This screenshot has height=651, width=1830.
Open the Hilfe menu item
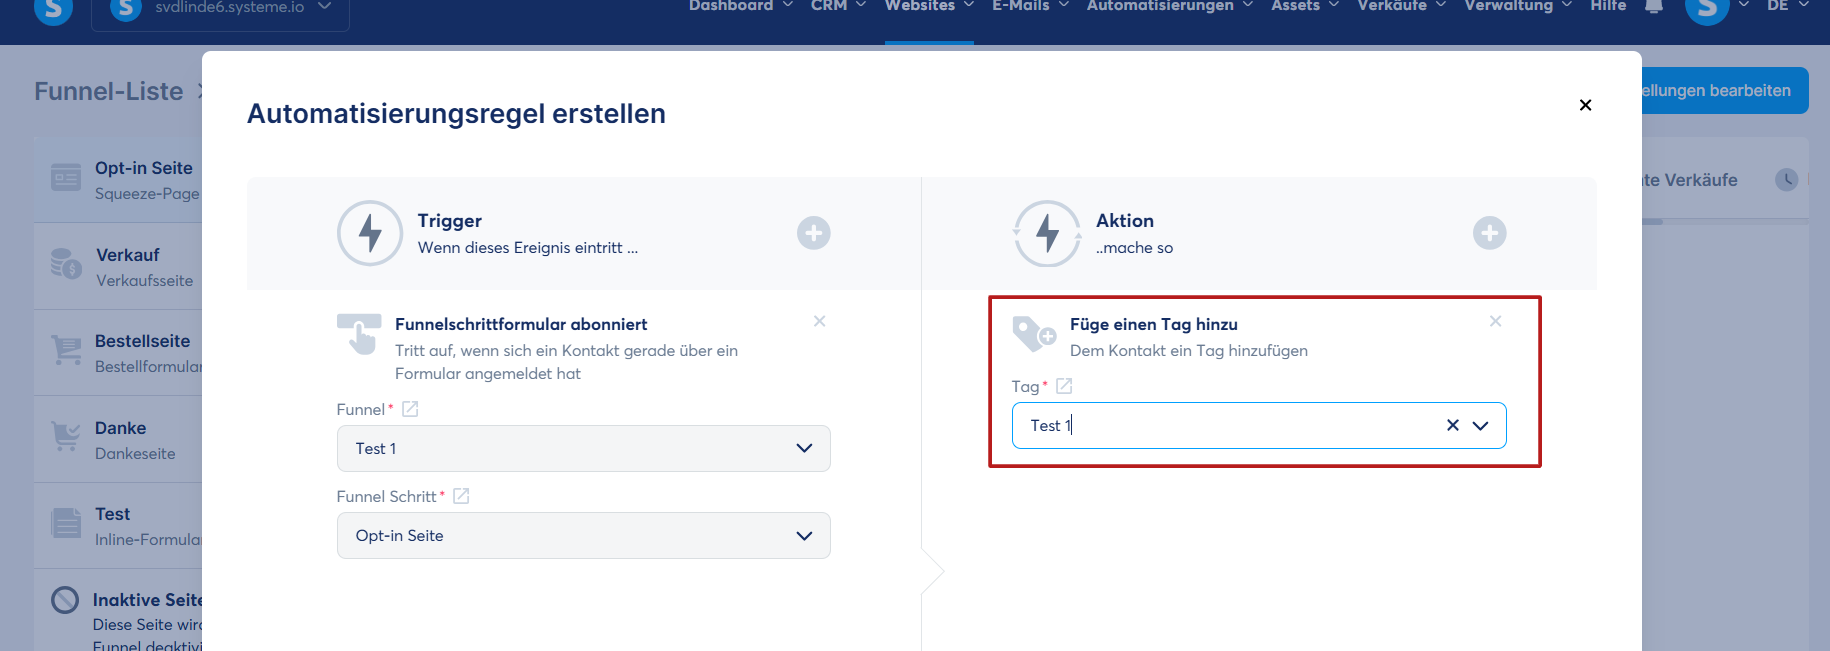pyautogui.click(x=1608, y=6)
